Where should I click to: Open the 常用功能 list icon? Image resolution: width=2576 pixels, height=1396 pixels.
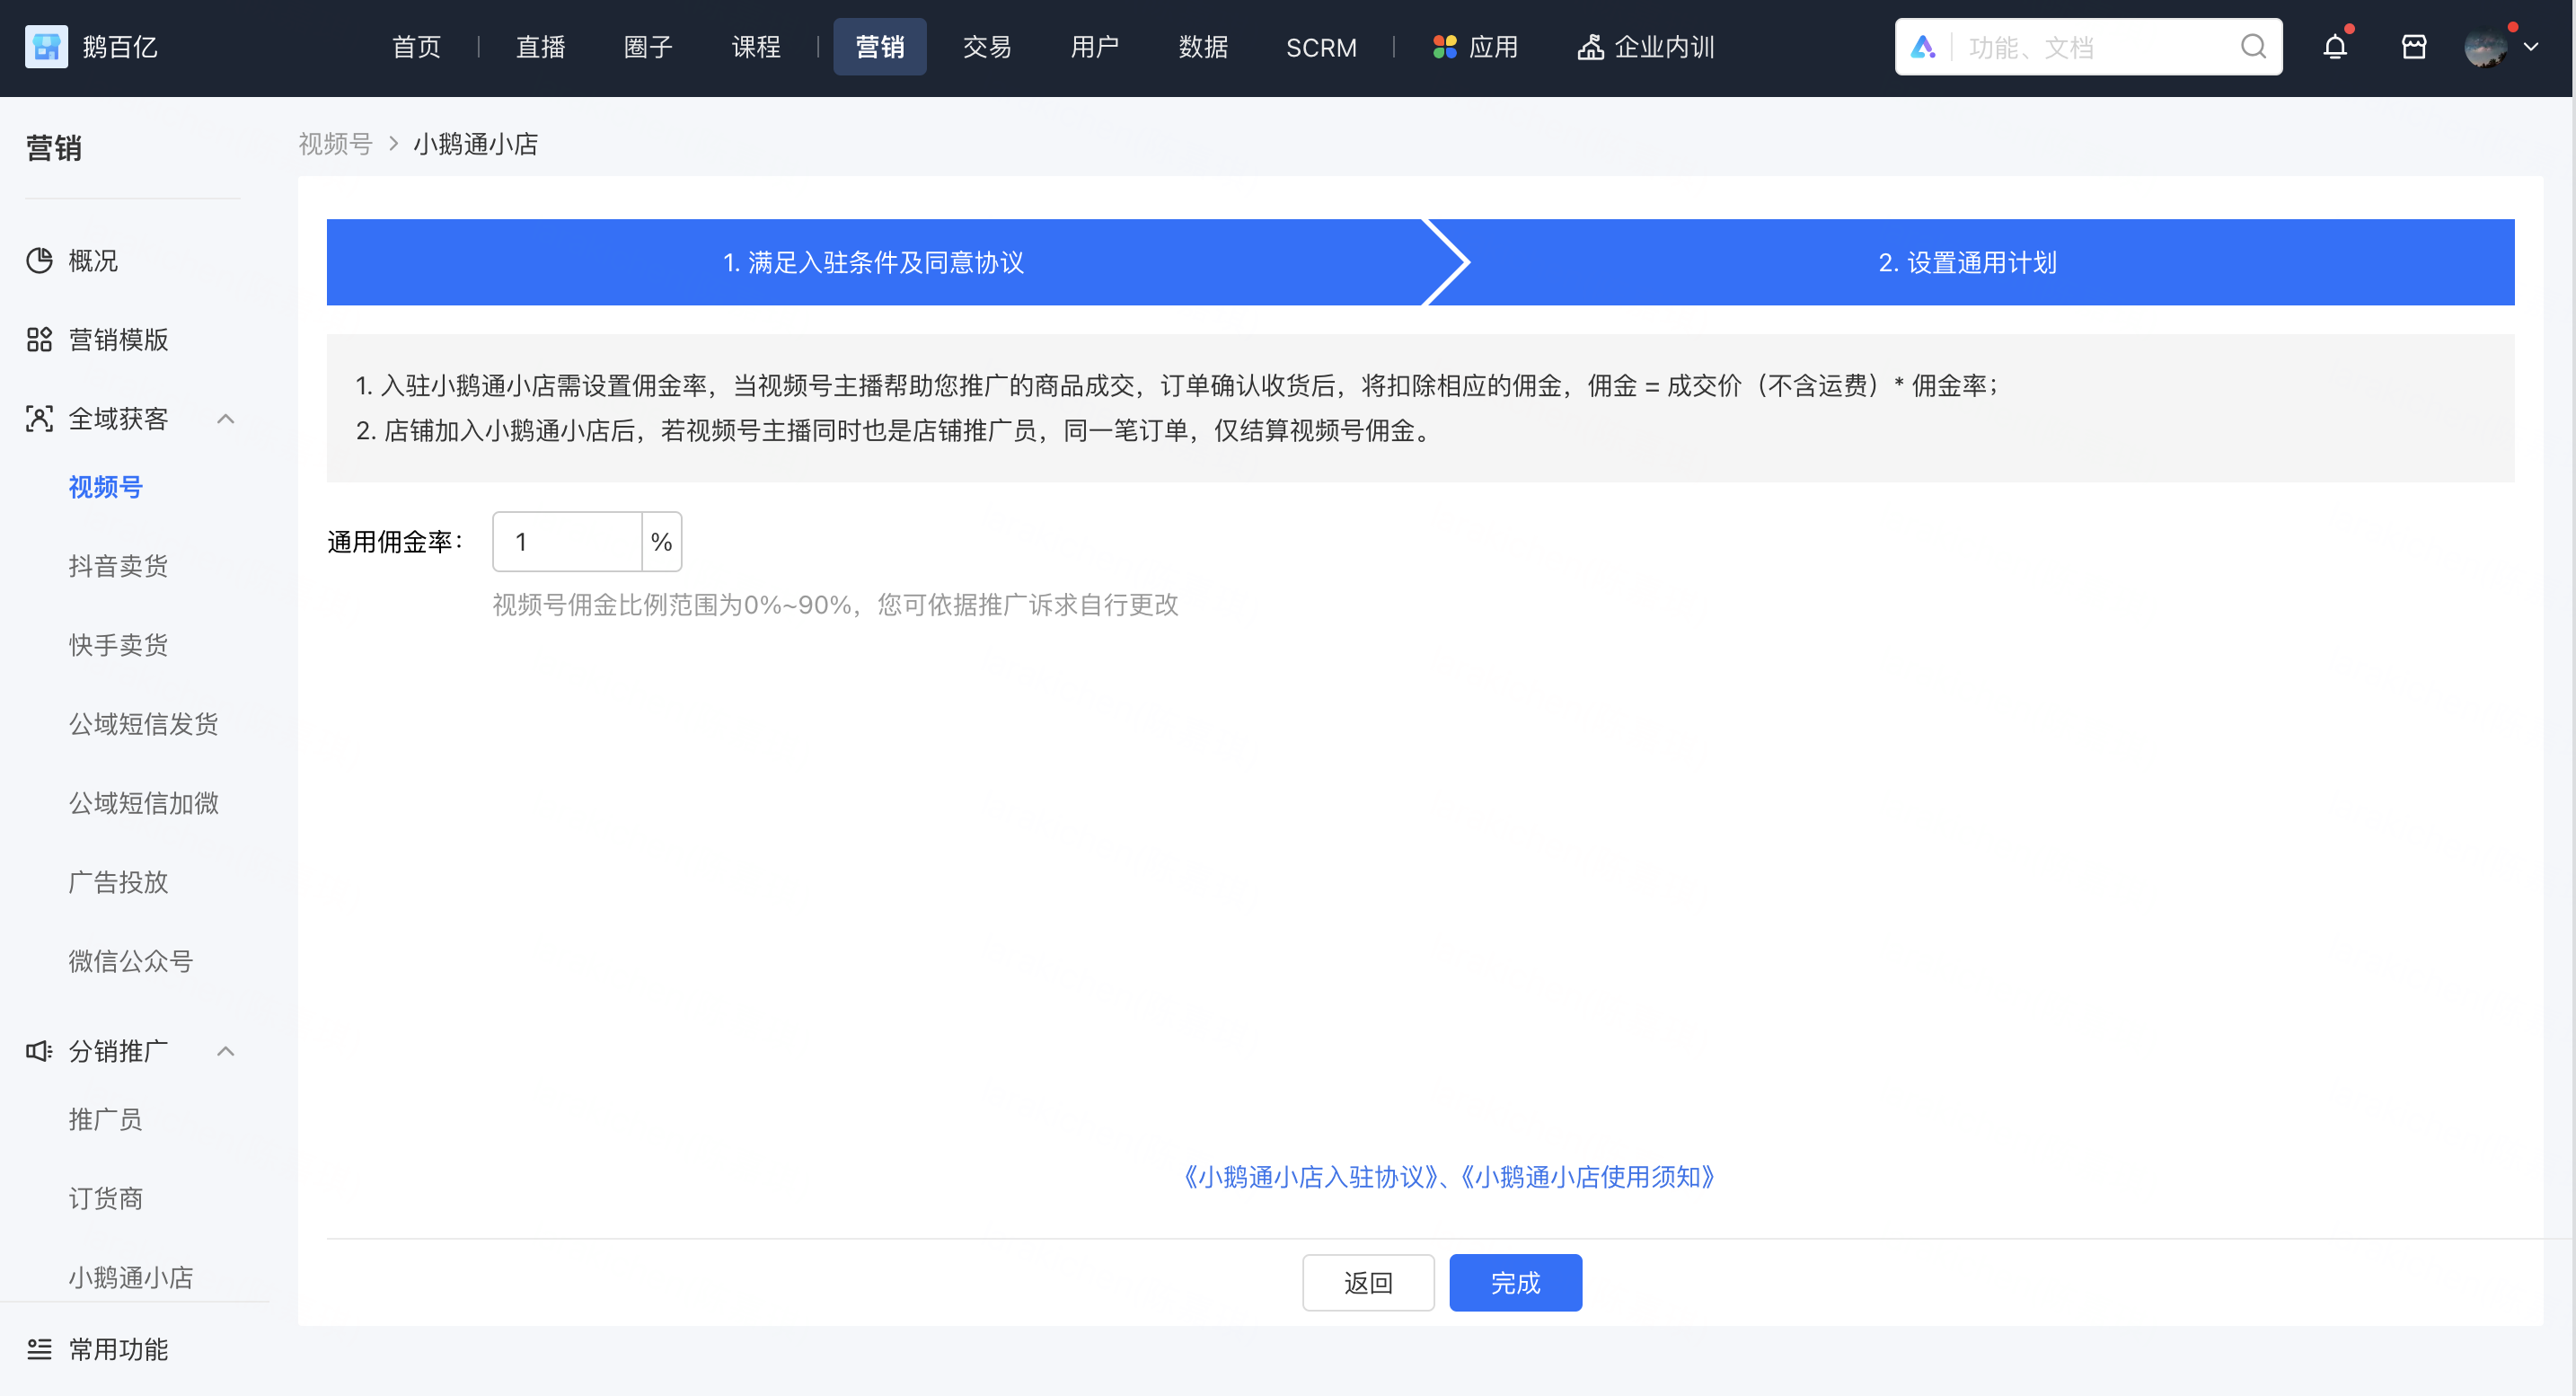point(39,1349)
